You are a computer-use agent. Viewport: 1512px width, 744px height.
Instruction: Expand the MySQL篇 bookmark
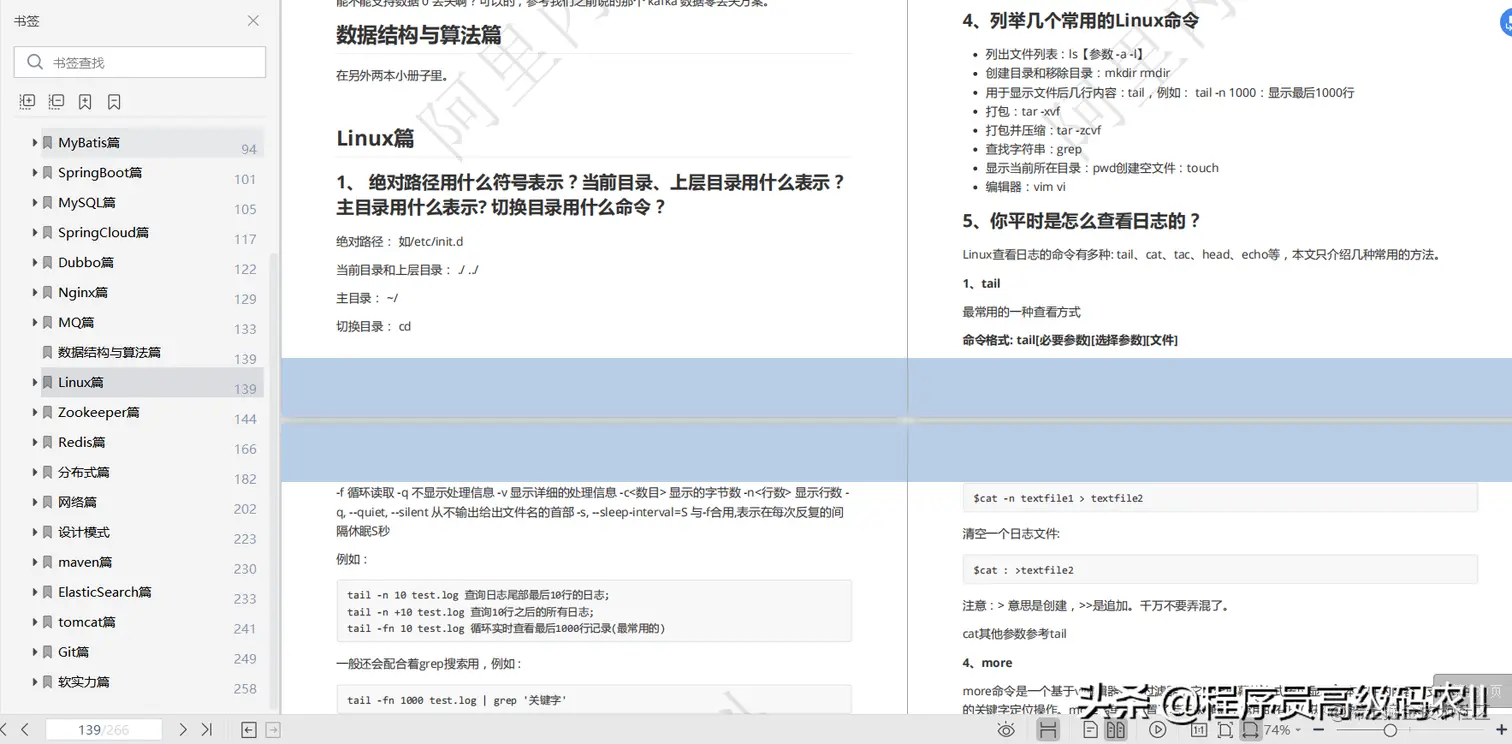coord(35,203)
